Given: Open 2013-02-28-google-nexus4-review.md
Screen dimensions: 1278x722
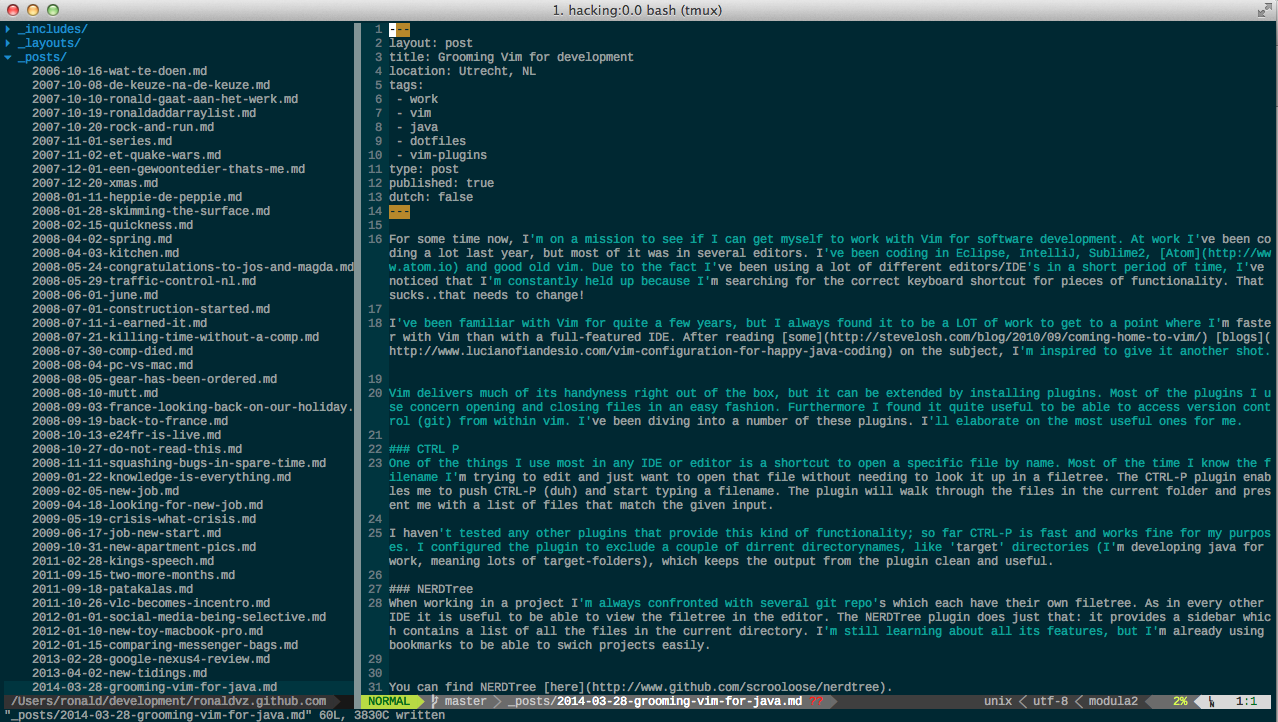Looking at the screenshot, I should pos(151,659).
